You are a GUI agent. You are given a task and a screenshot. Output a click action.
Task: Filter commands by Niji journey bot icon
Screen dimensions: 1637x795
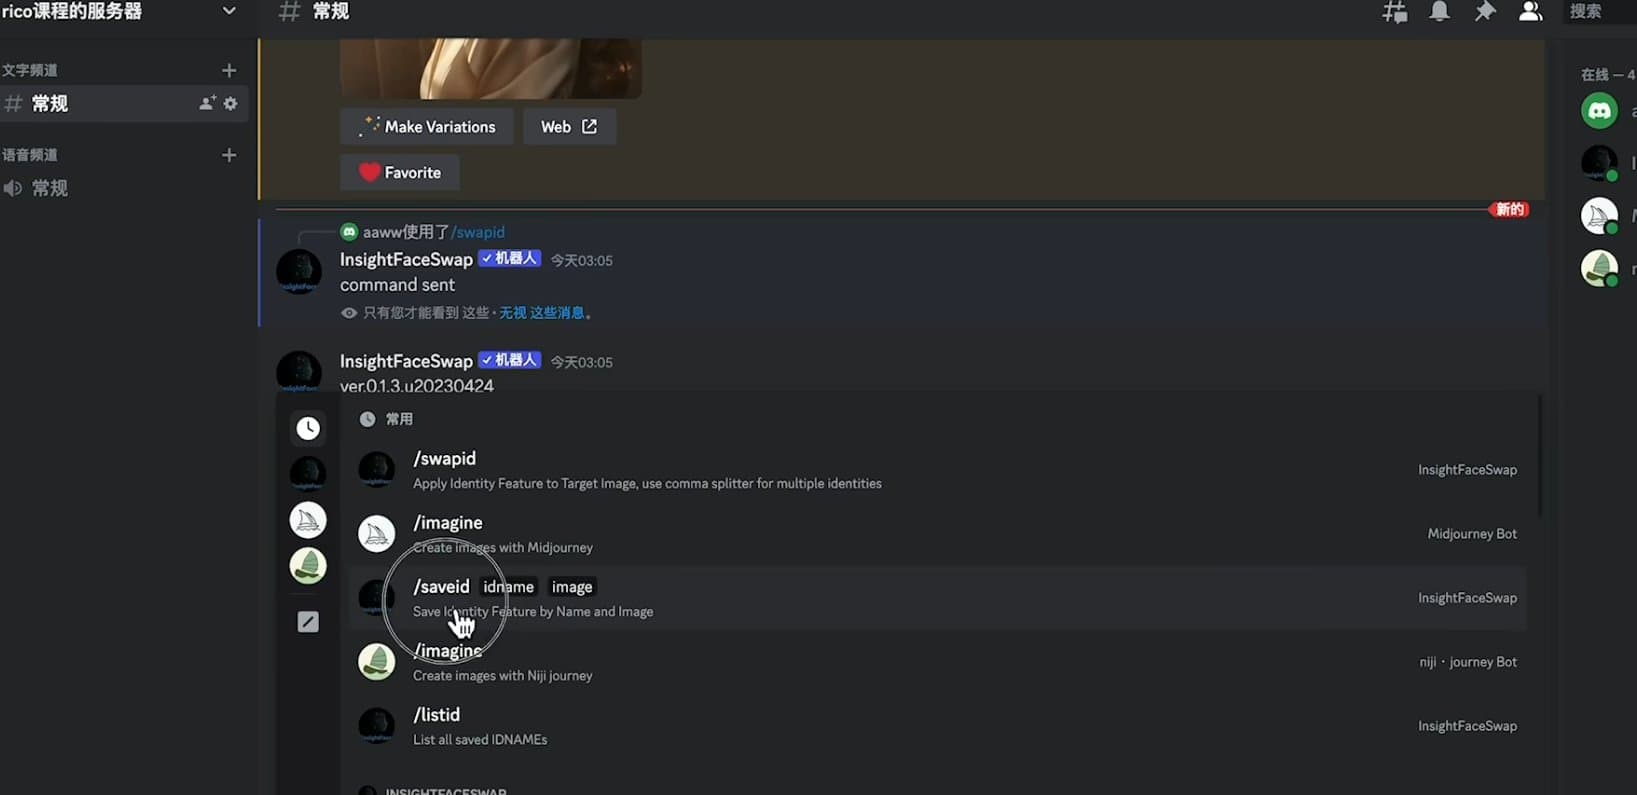tap(308, 566)
